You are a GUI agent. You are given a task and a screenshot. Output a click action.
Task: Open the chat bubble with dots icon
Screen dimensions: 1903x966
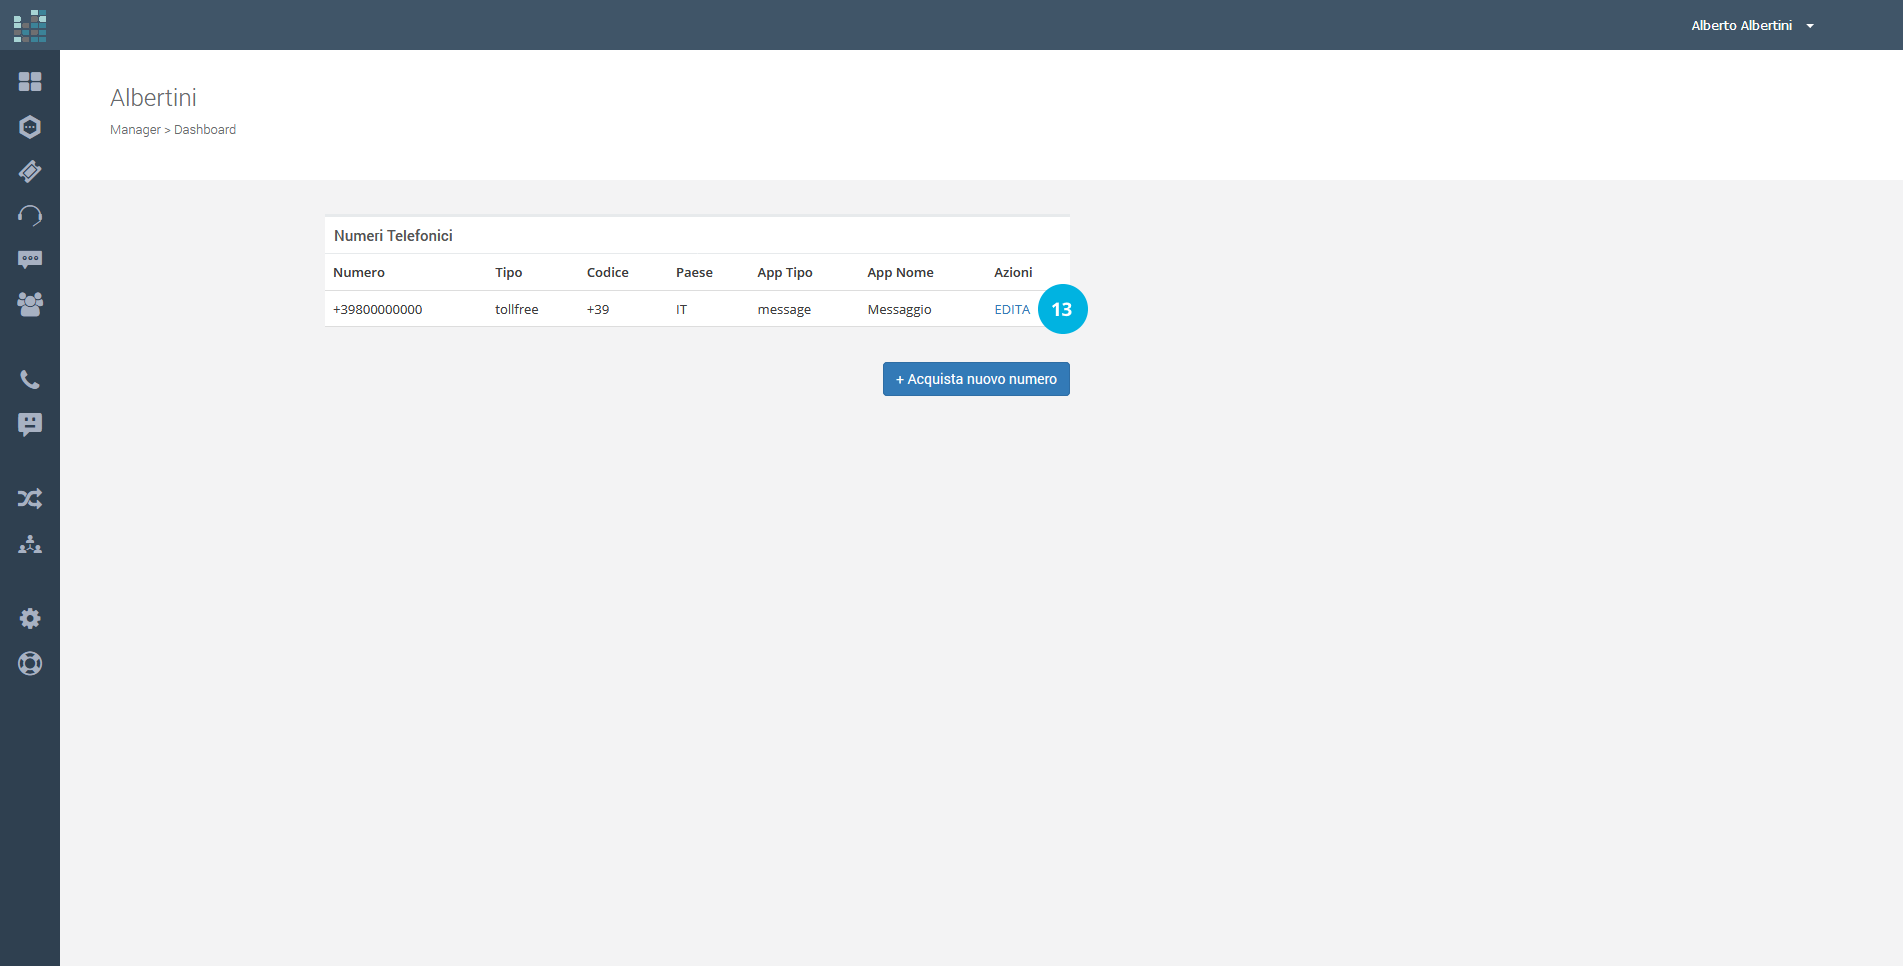coord(30,260)
